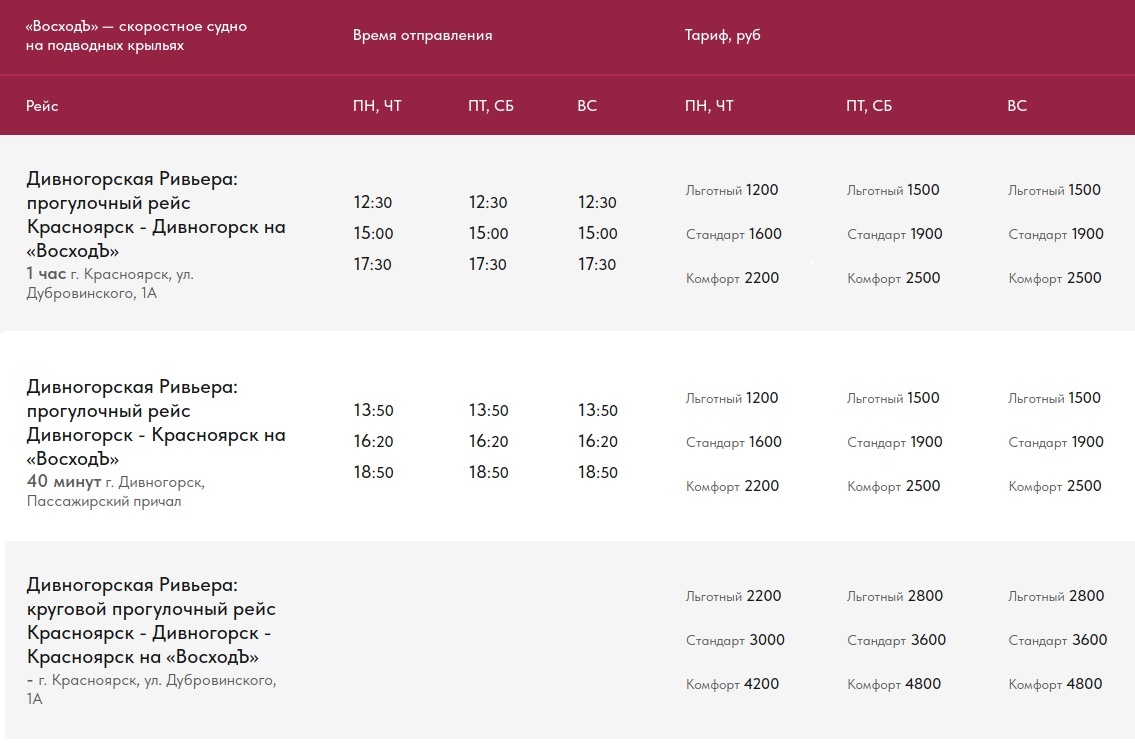Pick the 17:30 departure in the ПН, ЧТ column
Viewport: 1135px width, 743px height.
373,264
